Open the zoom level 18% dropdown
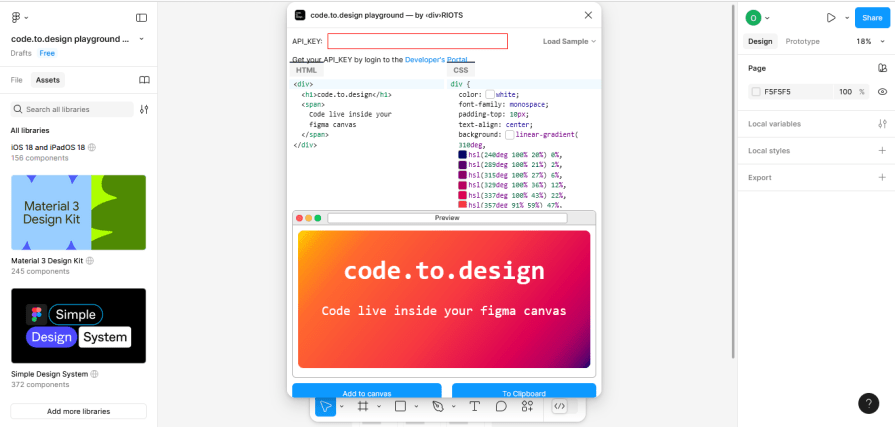 pyautogui.click(x=870, y=41)
